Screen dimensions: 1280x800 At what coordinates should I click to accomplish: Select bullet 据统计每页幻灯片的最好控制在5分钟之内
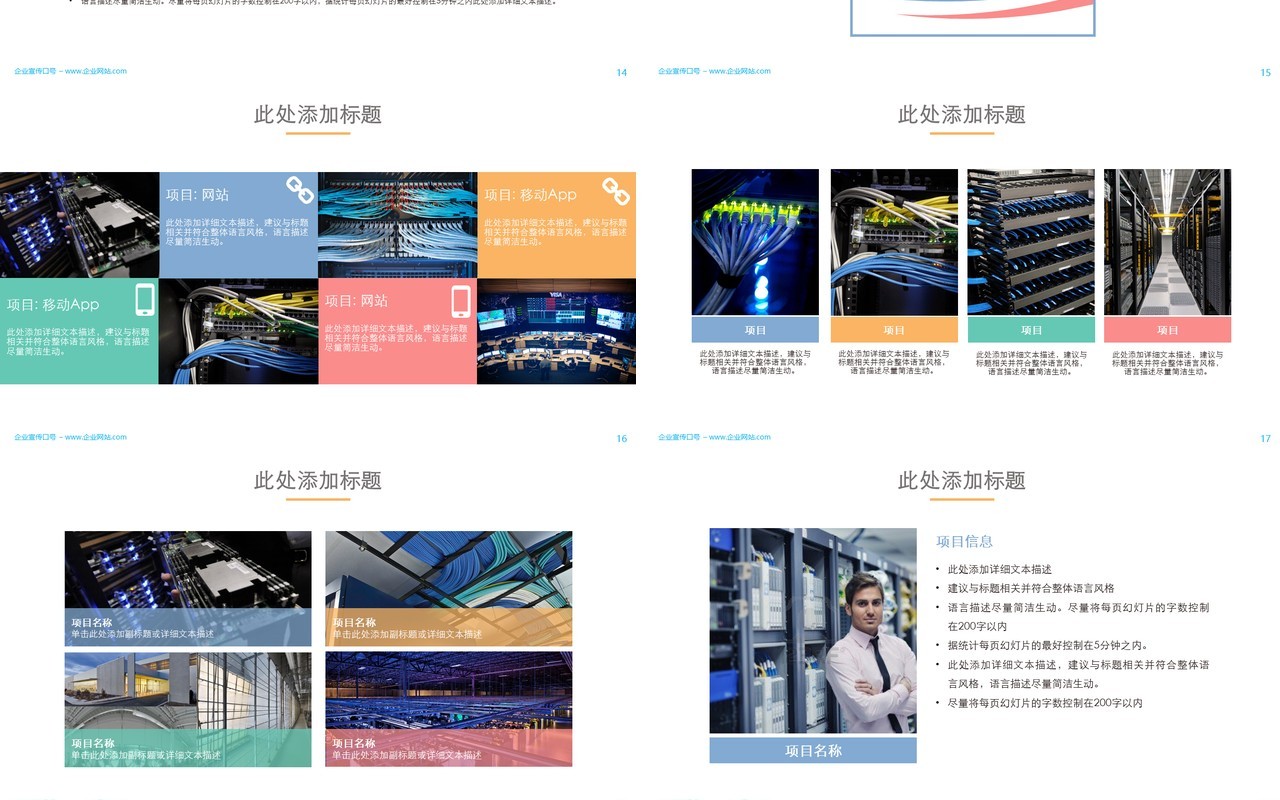(x=1048, y=646)
